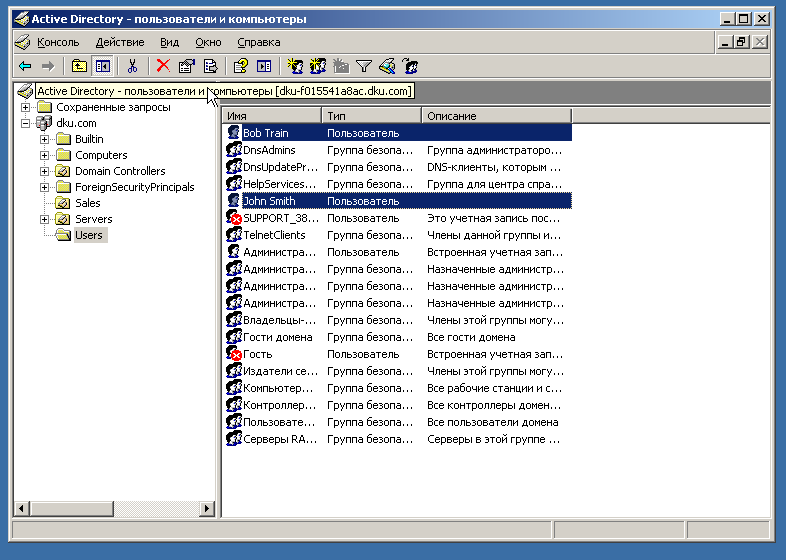Expand the Servers organizational unit
786x560 pixels.
pyautogui.click(x=44, y=220)
